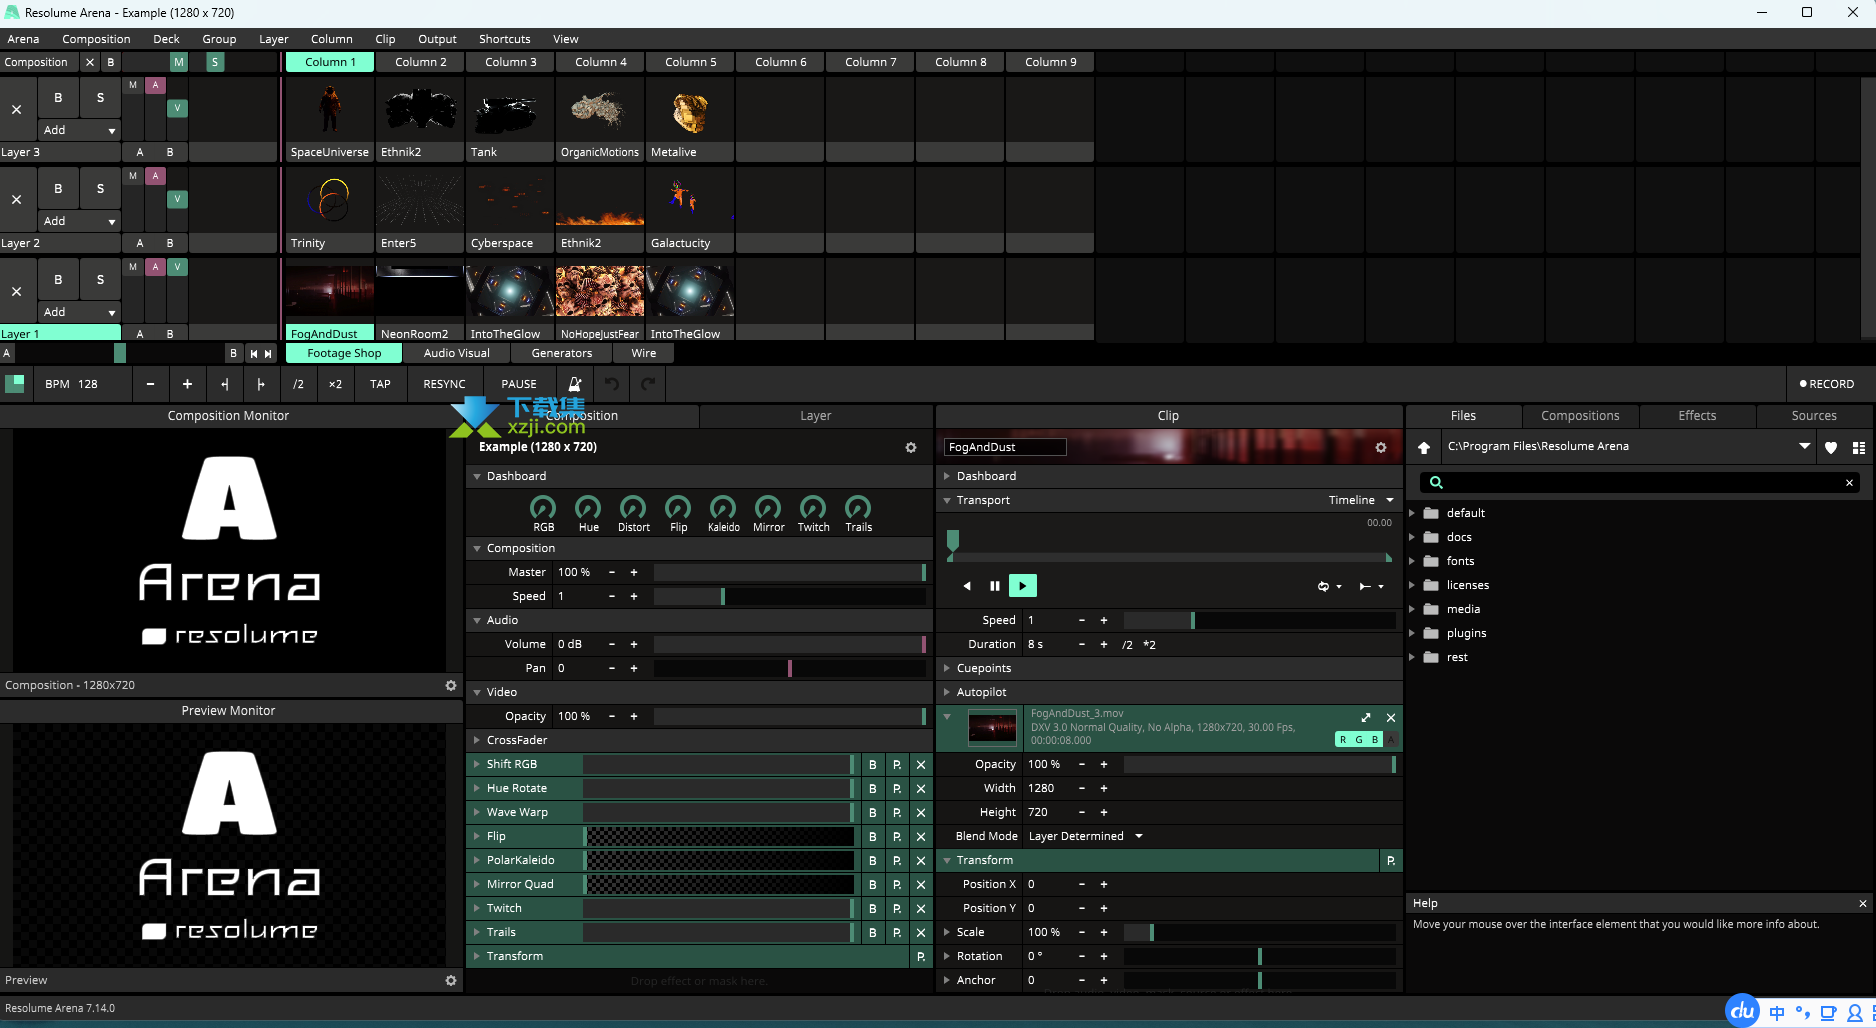Open Composition Monitor settings gear
The height and width of the screenshot is (1028, 1876).
[x=451, y=685]
